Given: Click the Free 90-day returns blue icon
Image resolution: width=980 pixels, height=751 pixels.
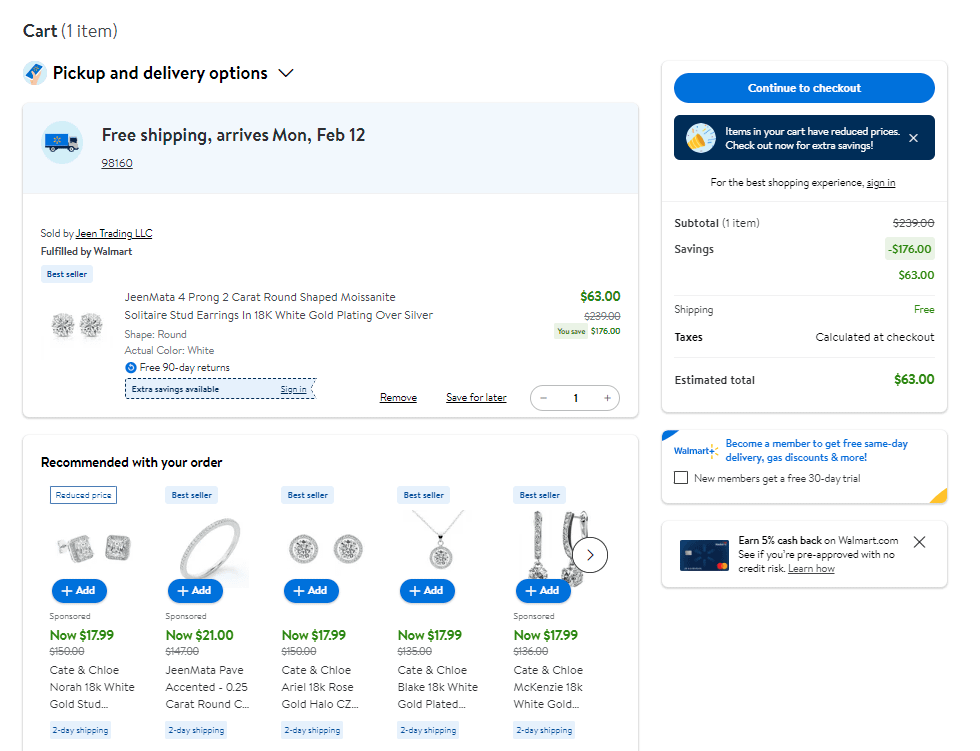Looking at the screenshot, I should (131, 369).
